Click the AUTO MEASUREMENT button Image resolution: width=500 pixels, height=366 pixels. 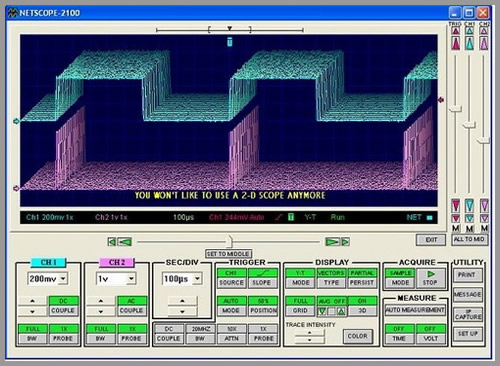click(x=415, y=310)
